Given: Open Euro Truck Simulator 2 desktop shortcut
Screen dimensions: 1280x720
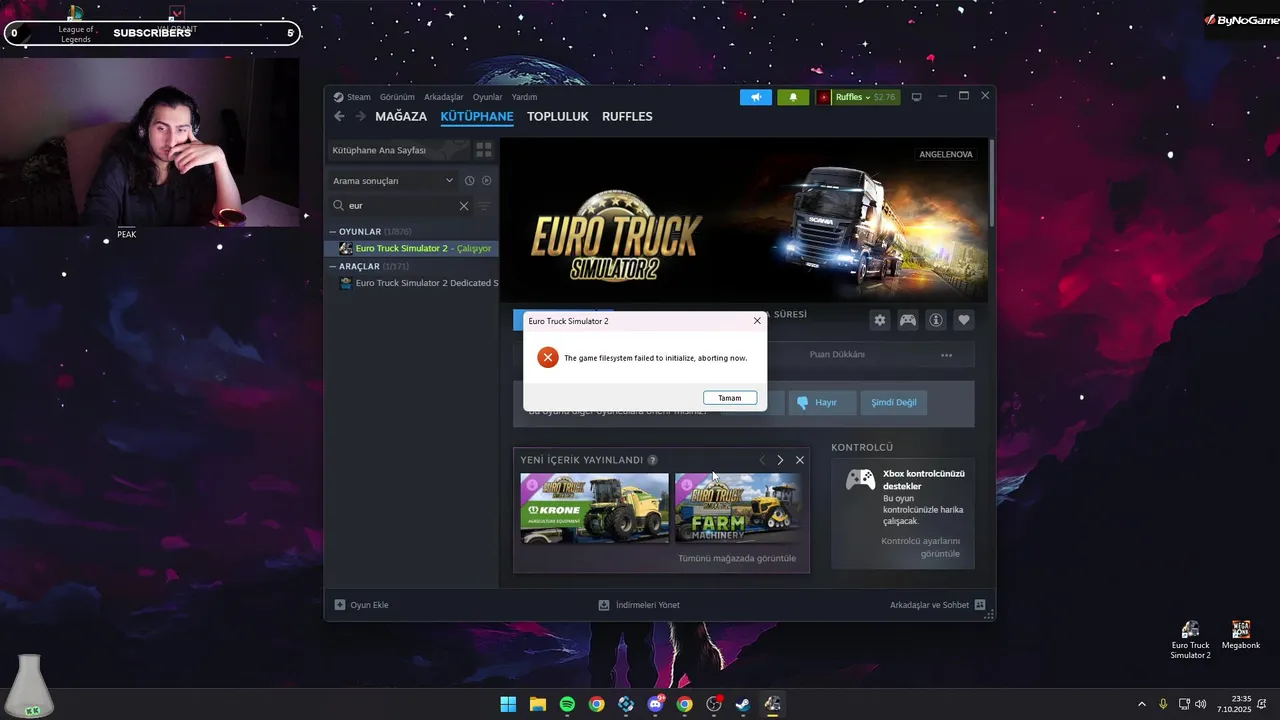Looking at the screenshot, I should (x=1190, y=639).
